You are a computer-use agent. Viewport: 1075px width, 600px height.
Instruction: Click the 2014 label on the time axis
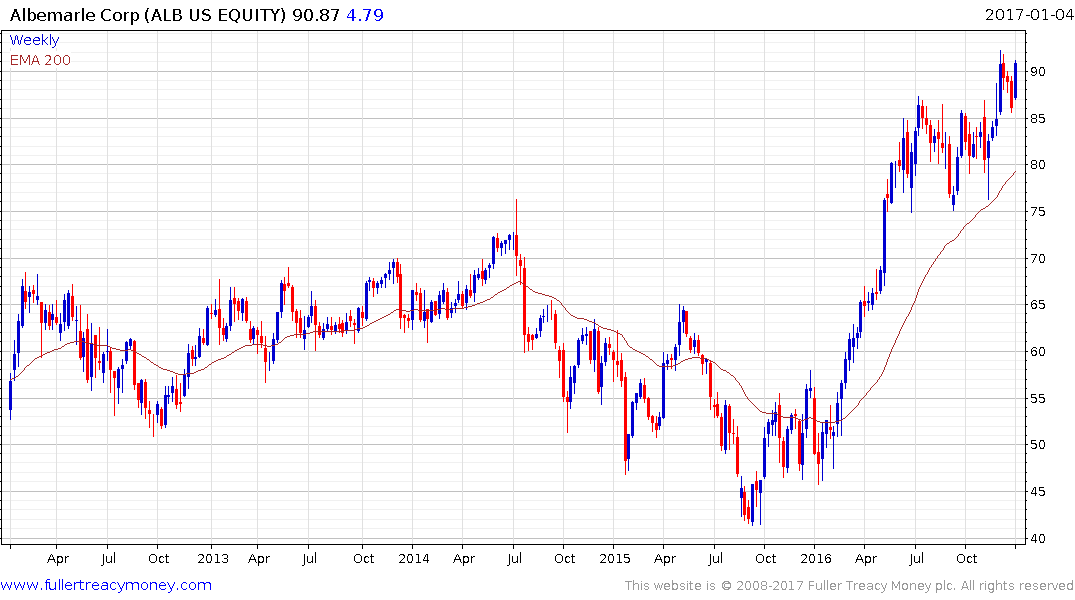click(x=413, y=558)
